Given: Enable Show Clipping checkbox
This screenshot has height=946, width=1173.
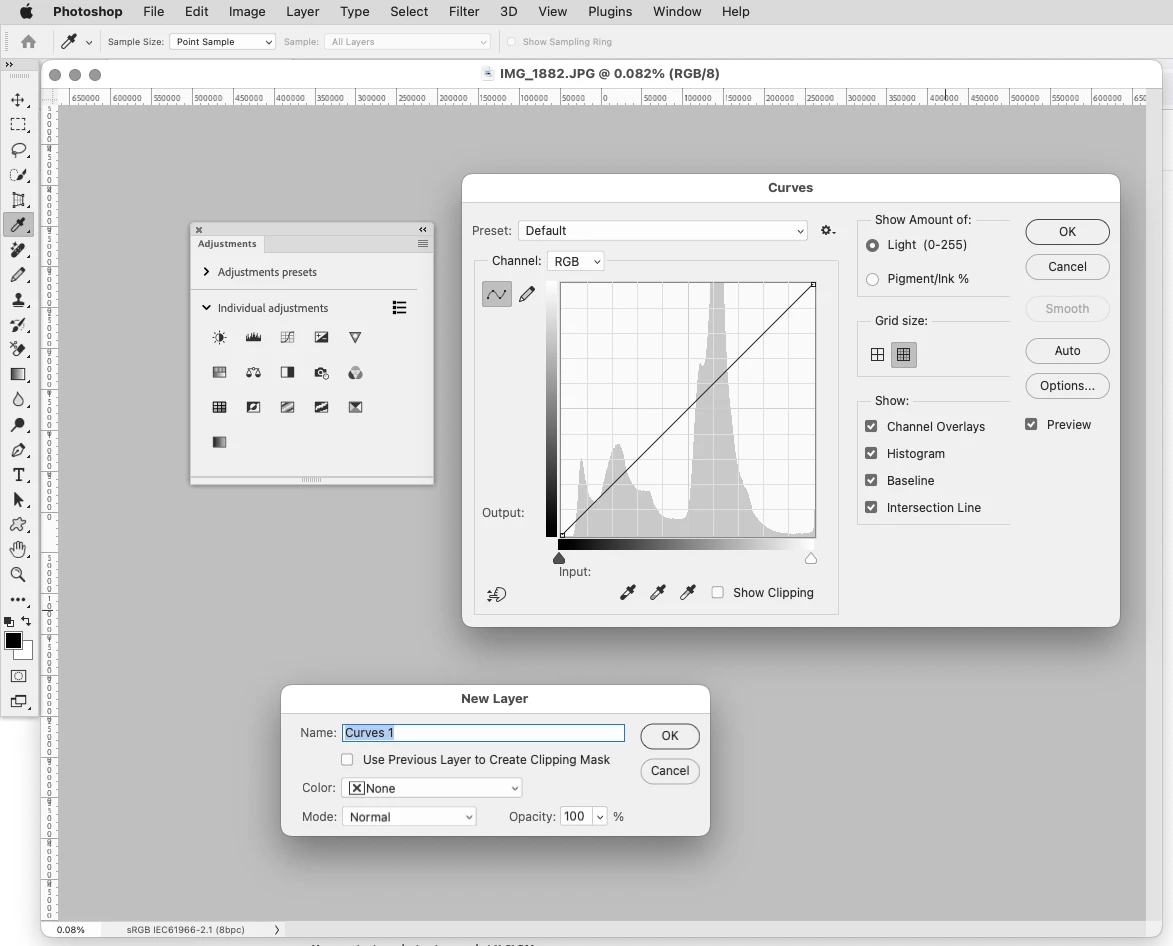Looking at the screenshot, I should [717, 592].
